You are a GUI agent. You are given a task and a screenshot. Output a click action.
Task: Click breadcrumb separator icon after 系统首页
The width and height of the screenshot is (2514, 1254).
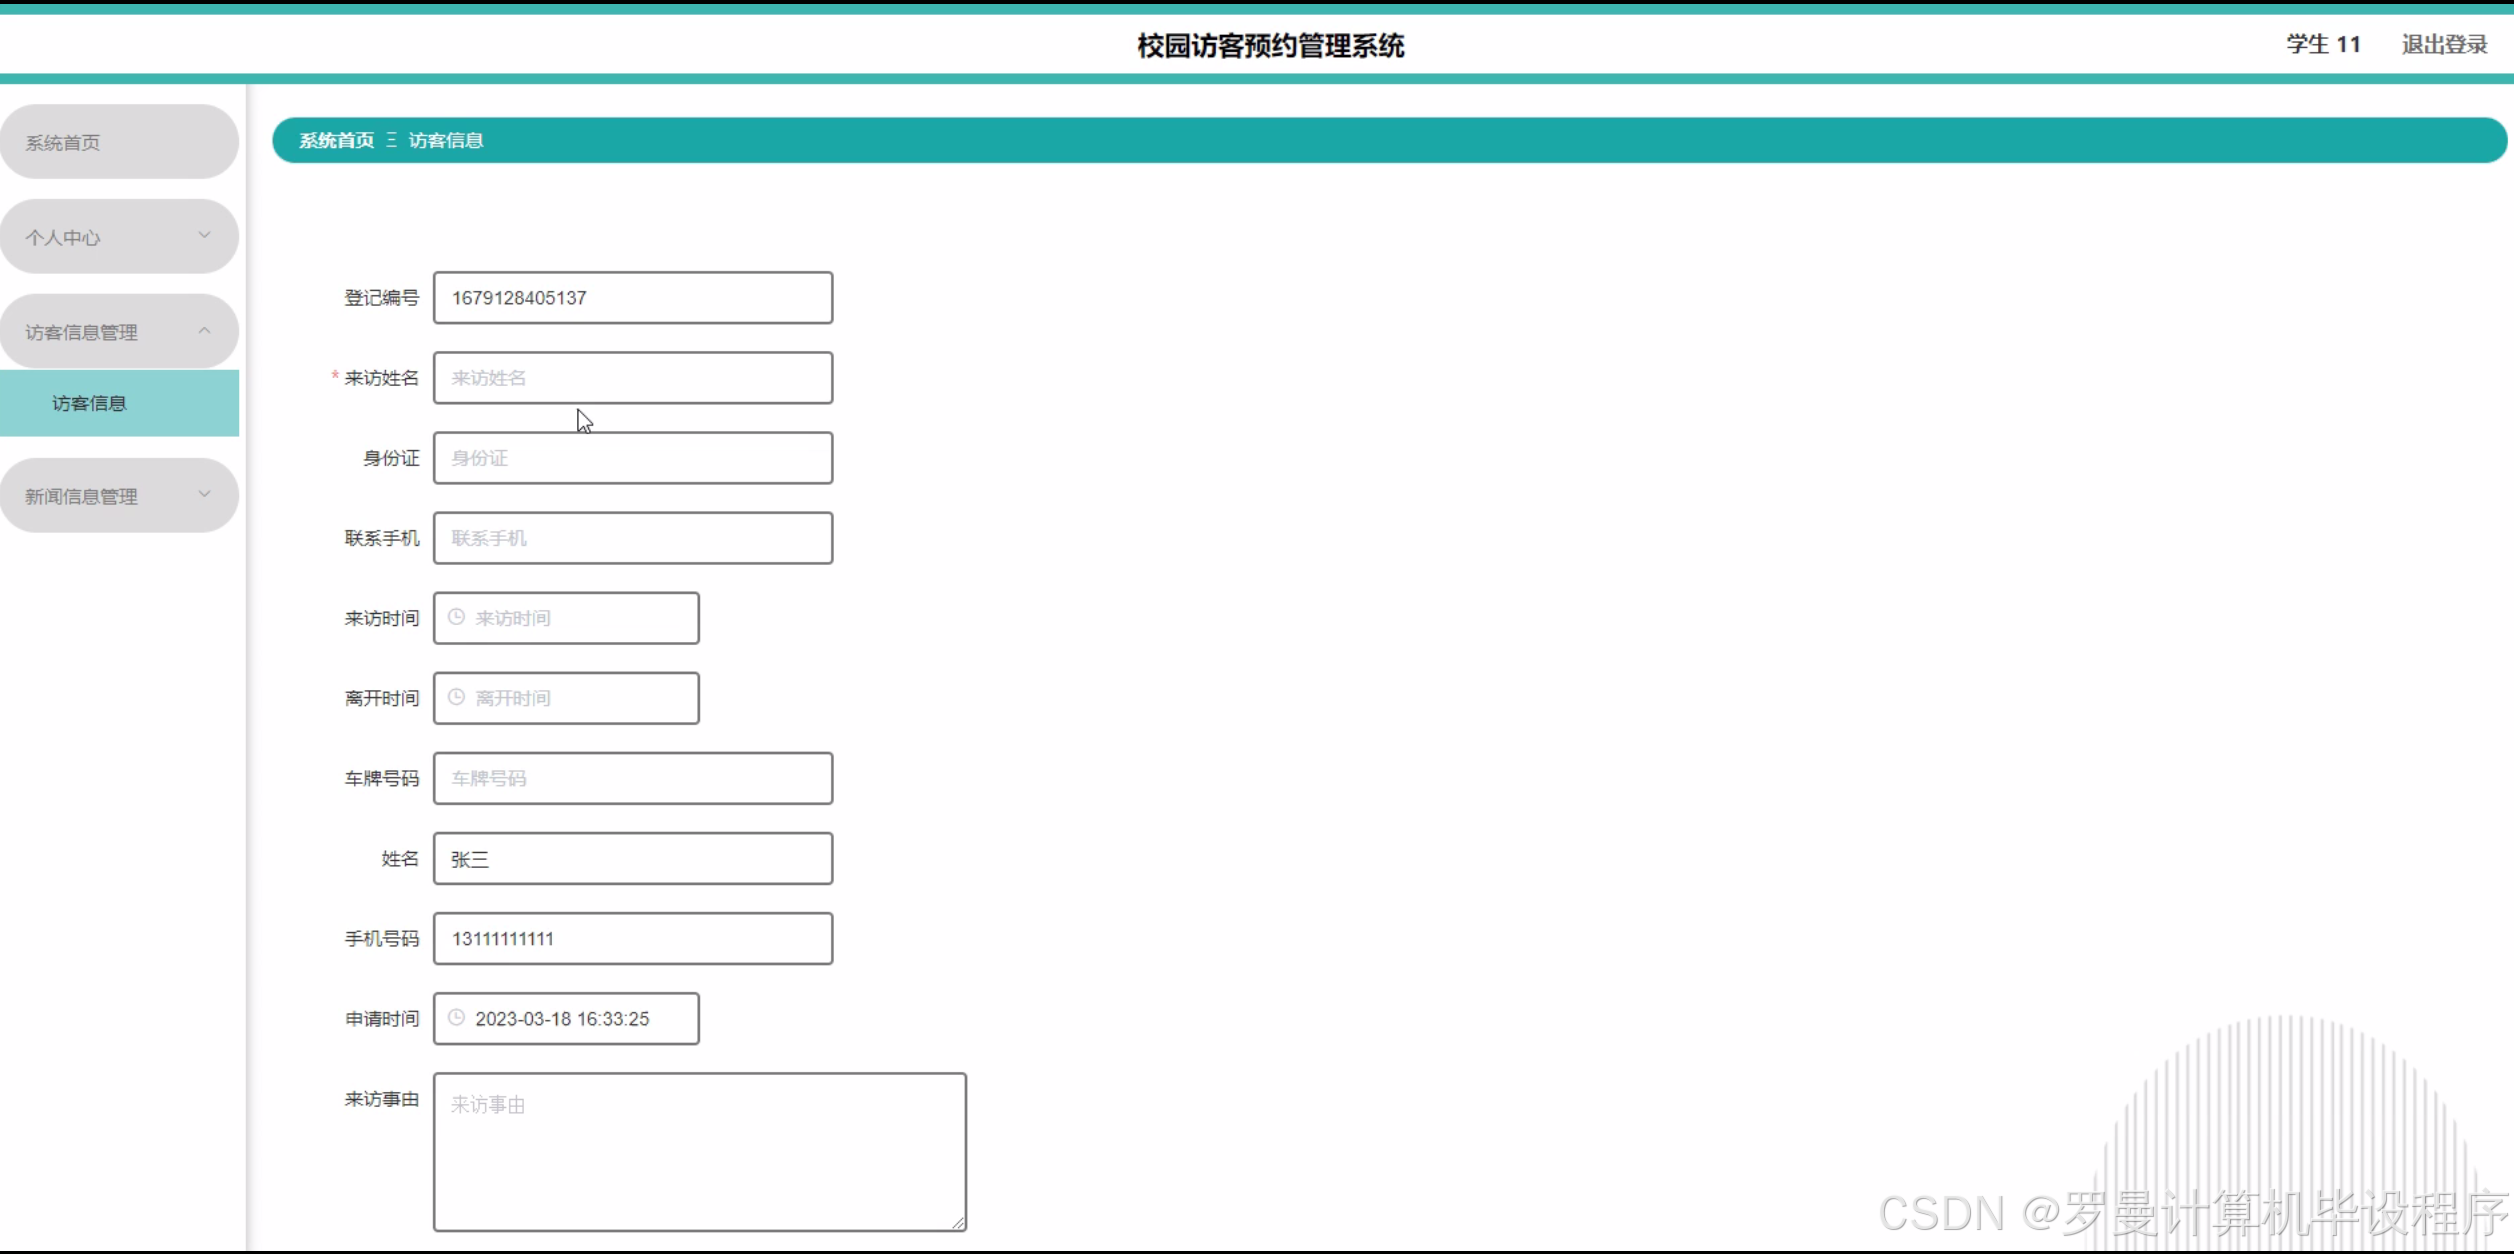[x=391, y=140]
